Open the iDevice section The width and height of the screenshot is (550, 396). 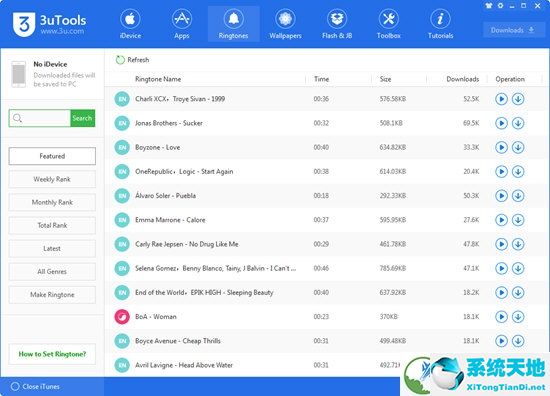pos(130,24)
